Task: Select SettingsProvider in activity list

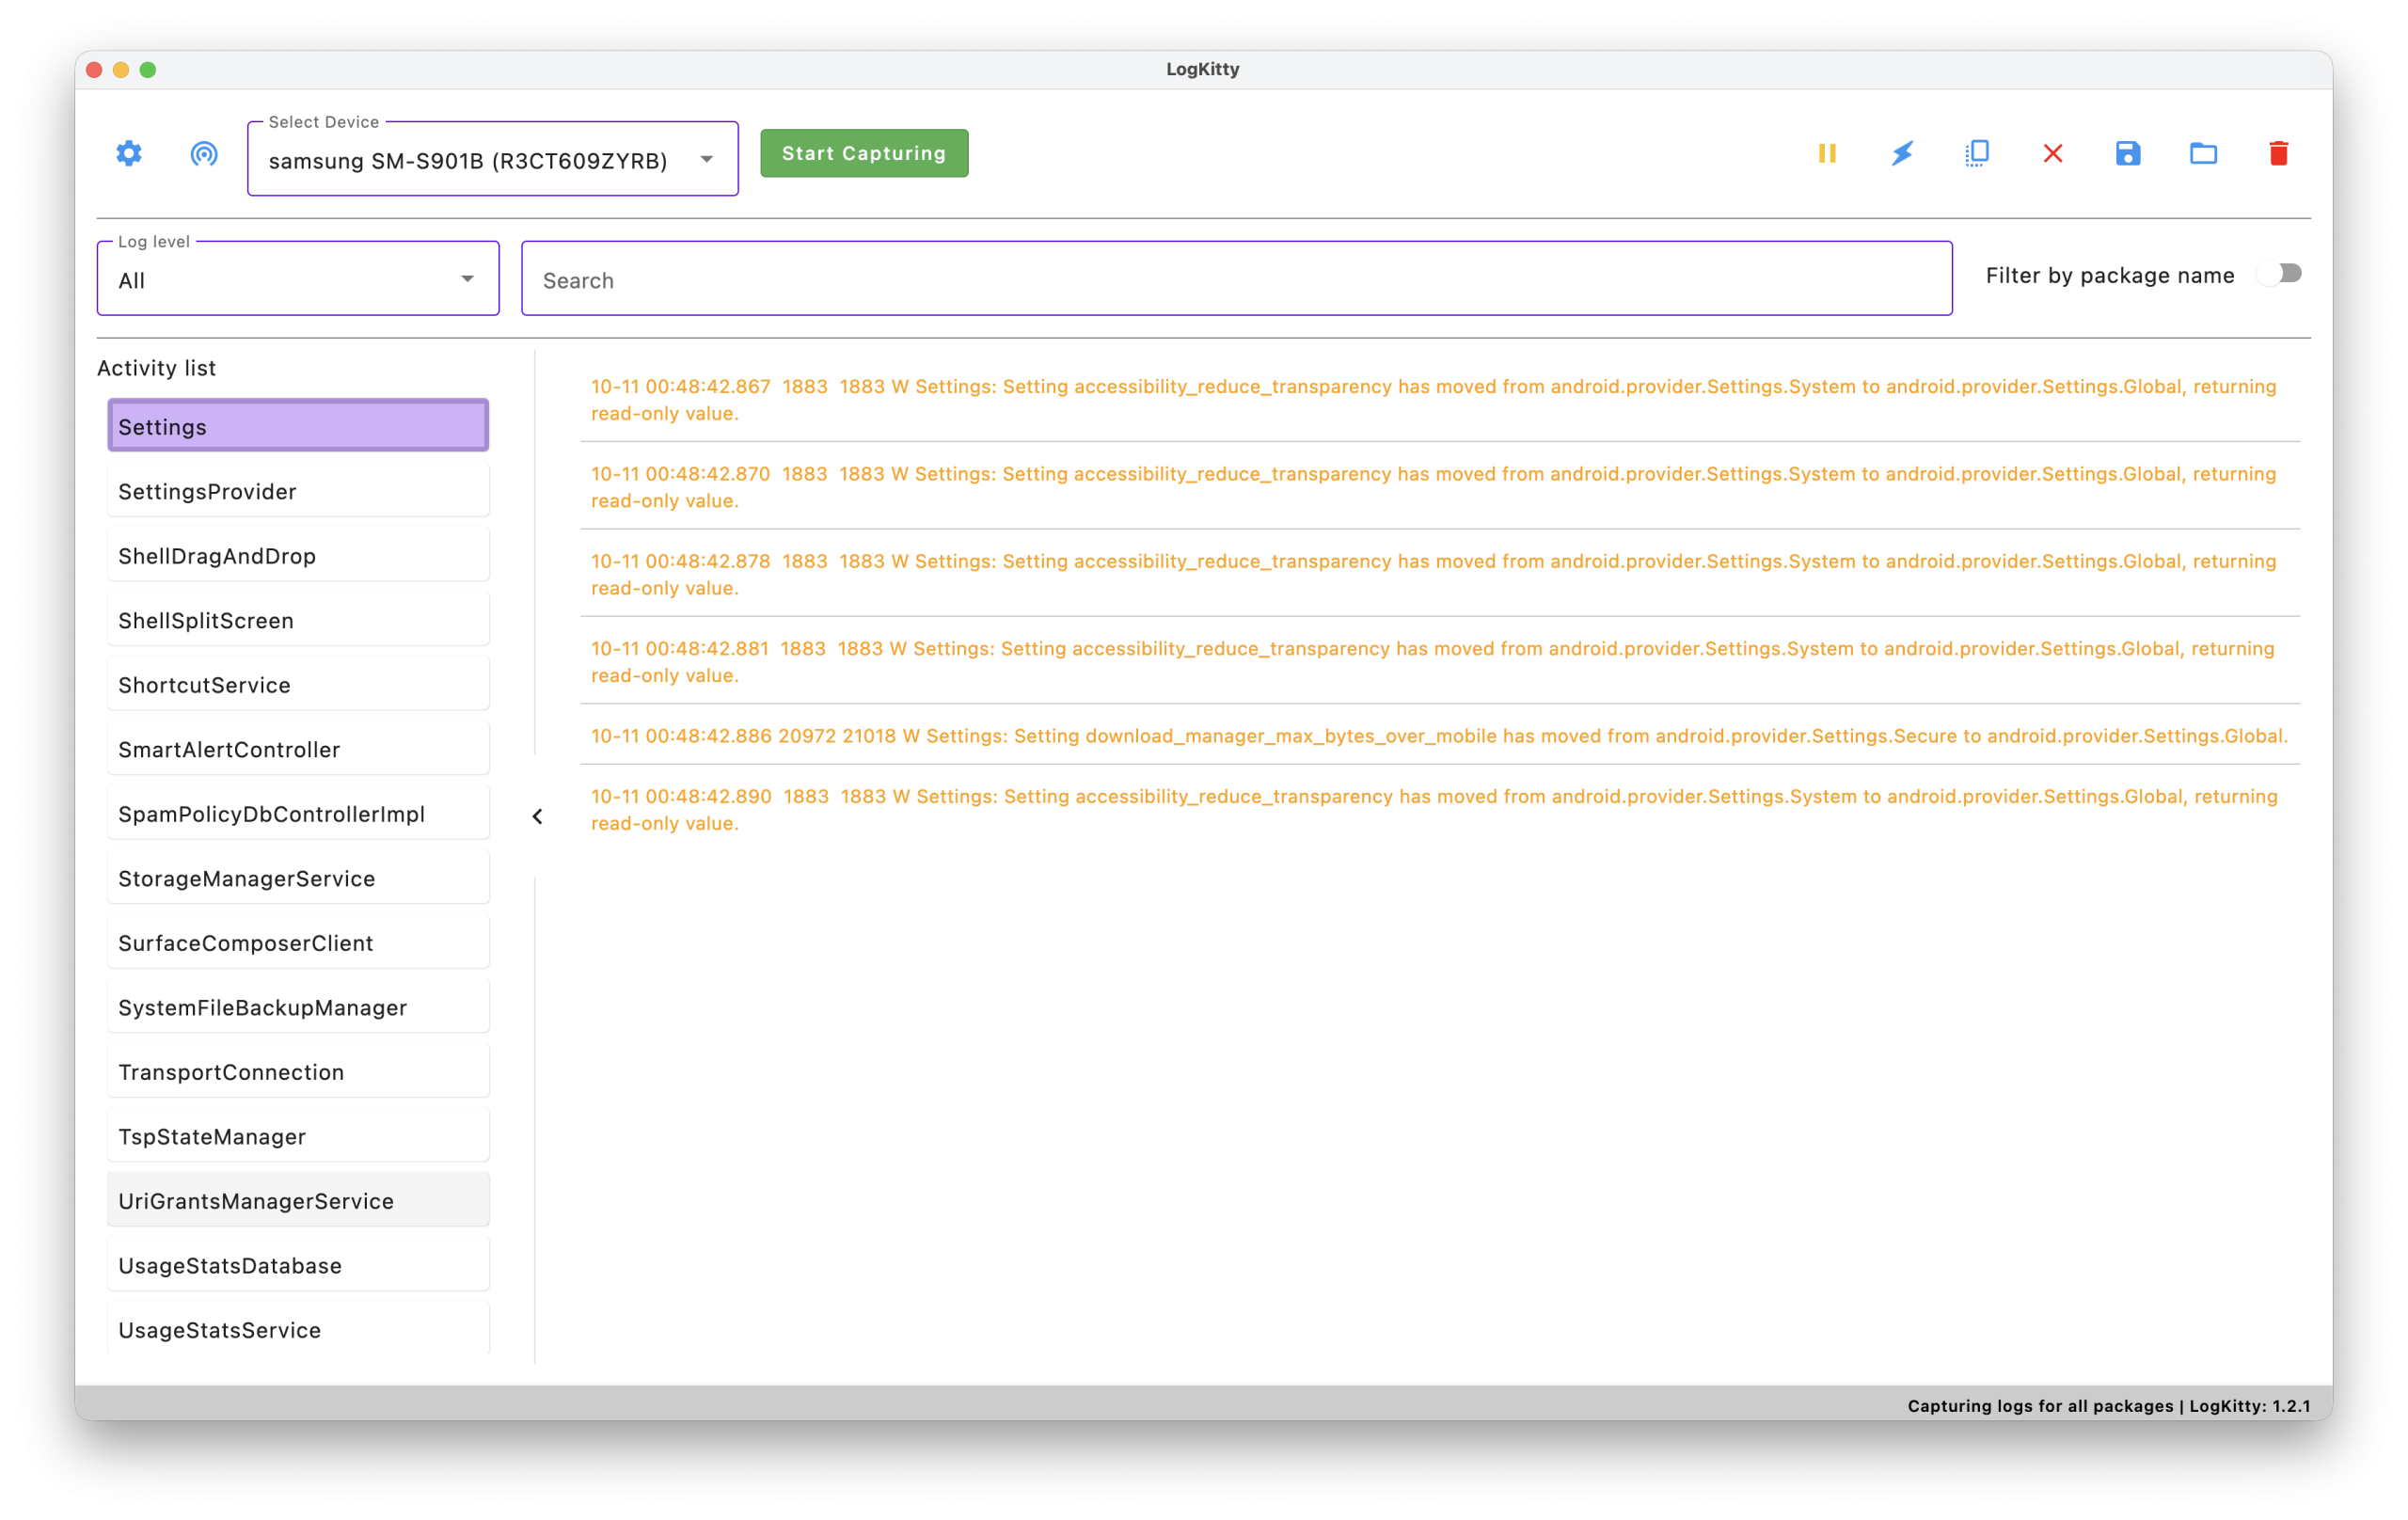Action: 298,491
